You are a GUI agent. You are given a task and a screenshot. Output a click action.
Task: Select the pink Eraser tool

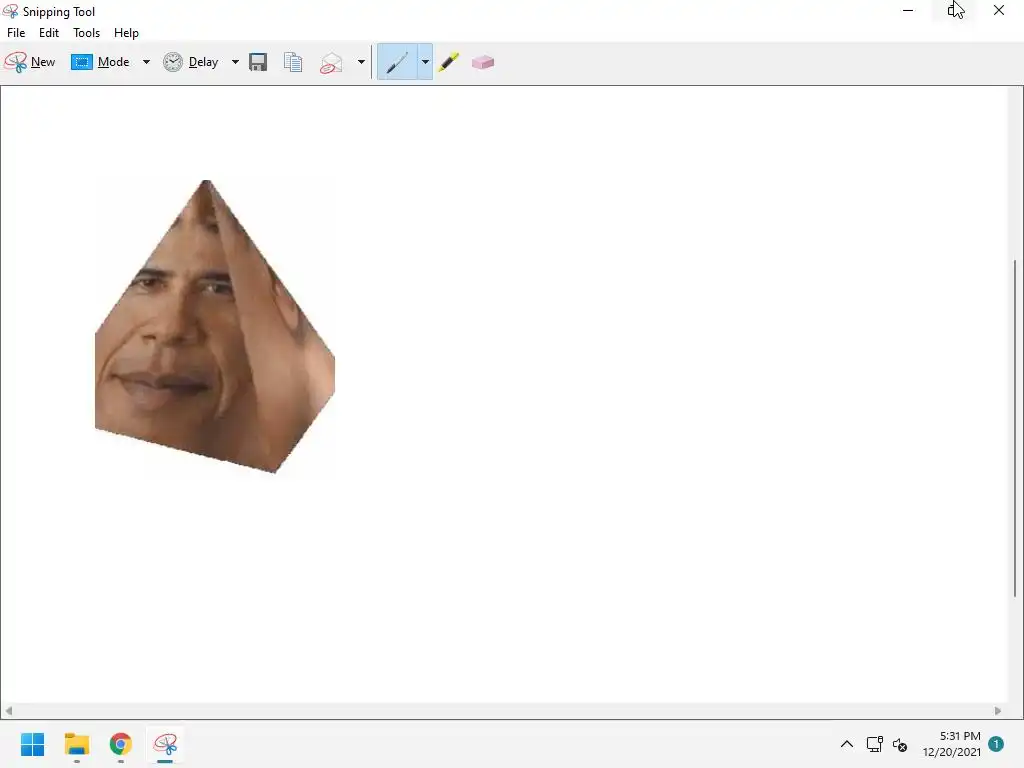[x=483, y=62]
